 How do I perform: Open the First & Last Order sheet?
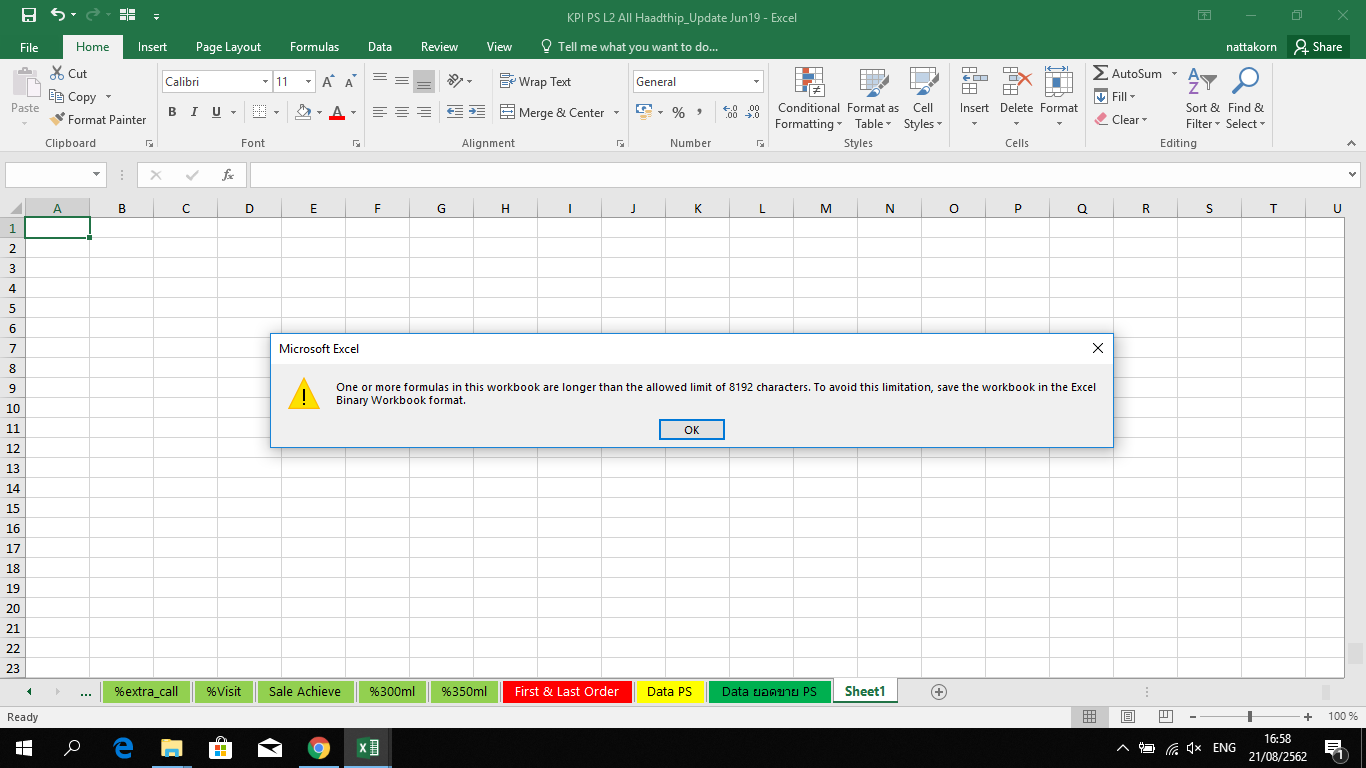point(567,691)
